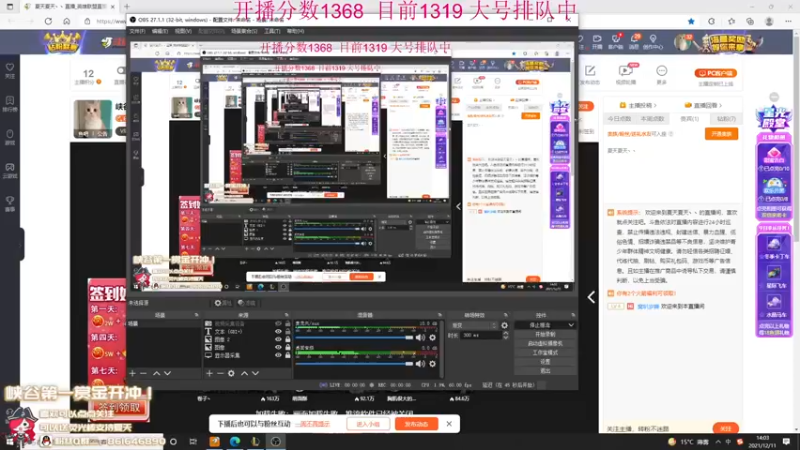This screenshot has height=450, width=800.
Task: Open 桌面音频 audio settings gear
Action: [433, 364]
